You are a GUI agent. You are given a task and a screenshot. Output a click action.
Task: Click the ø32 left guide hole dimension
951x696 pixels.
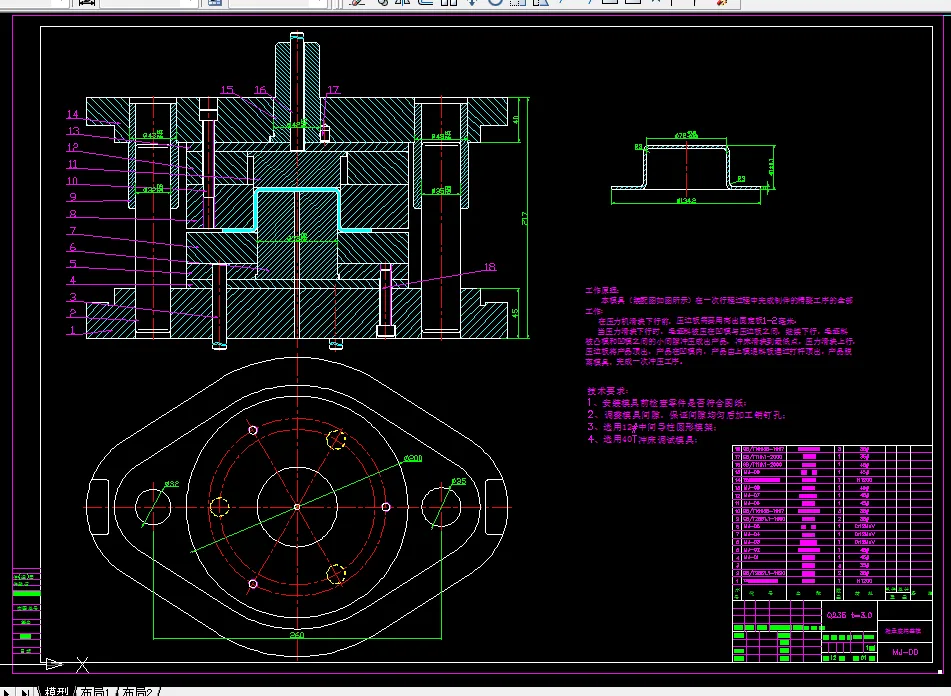[x=172, y=484]
